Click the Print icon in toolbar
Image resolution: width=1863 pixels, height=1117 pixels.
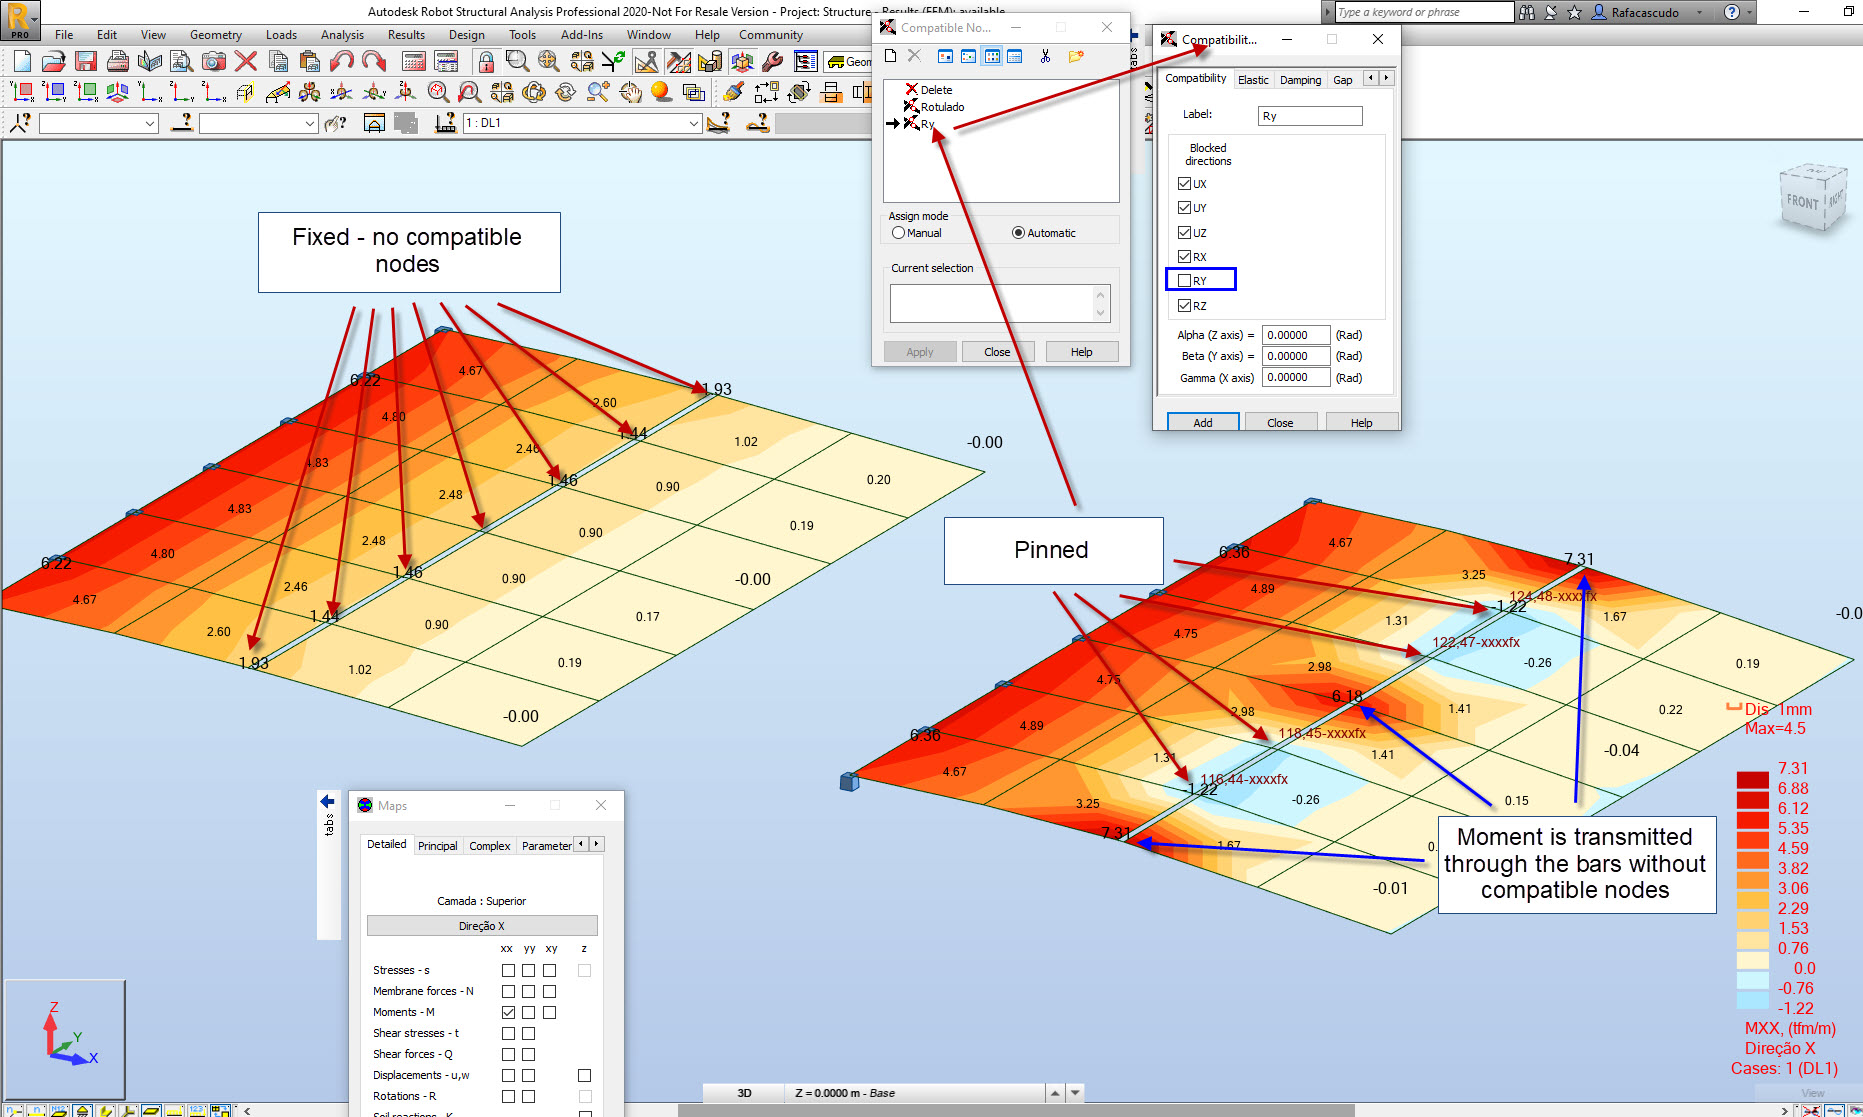point(118,62)
